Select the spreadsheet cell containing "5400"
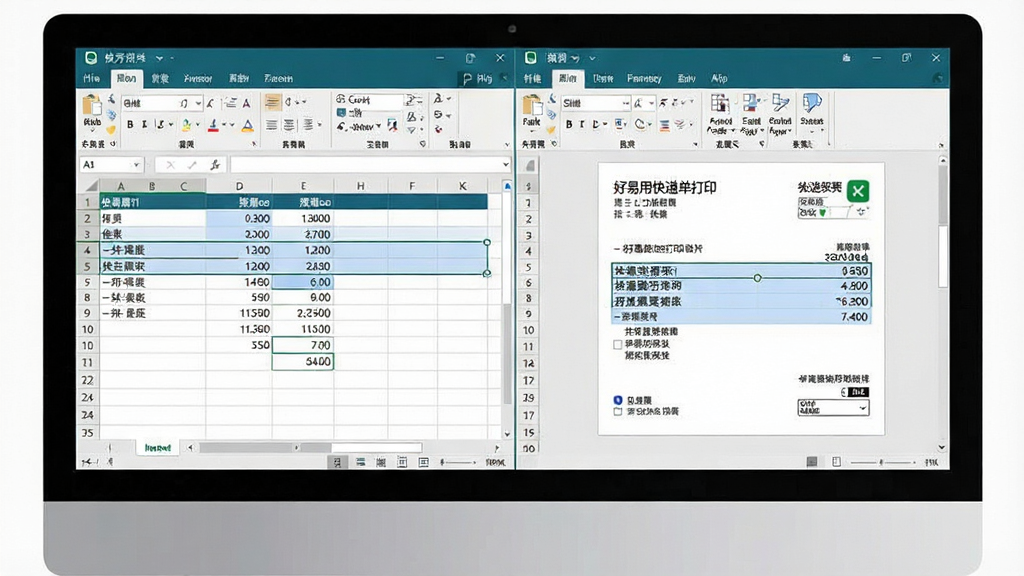Viewport: 1024px width, 576px height. point(303,362)
